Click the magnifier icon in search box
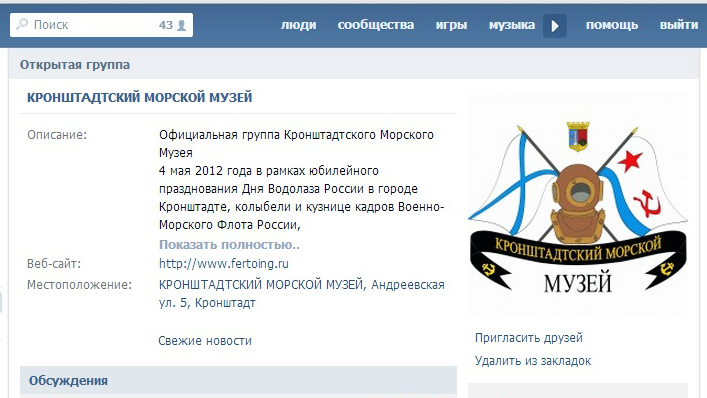 (22, 24)
